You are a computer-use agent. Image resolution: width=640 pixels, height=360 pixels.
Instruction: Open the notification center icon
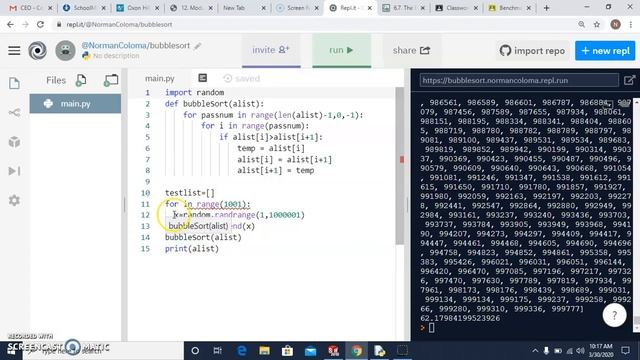click(x=625, y=350)
